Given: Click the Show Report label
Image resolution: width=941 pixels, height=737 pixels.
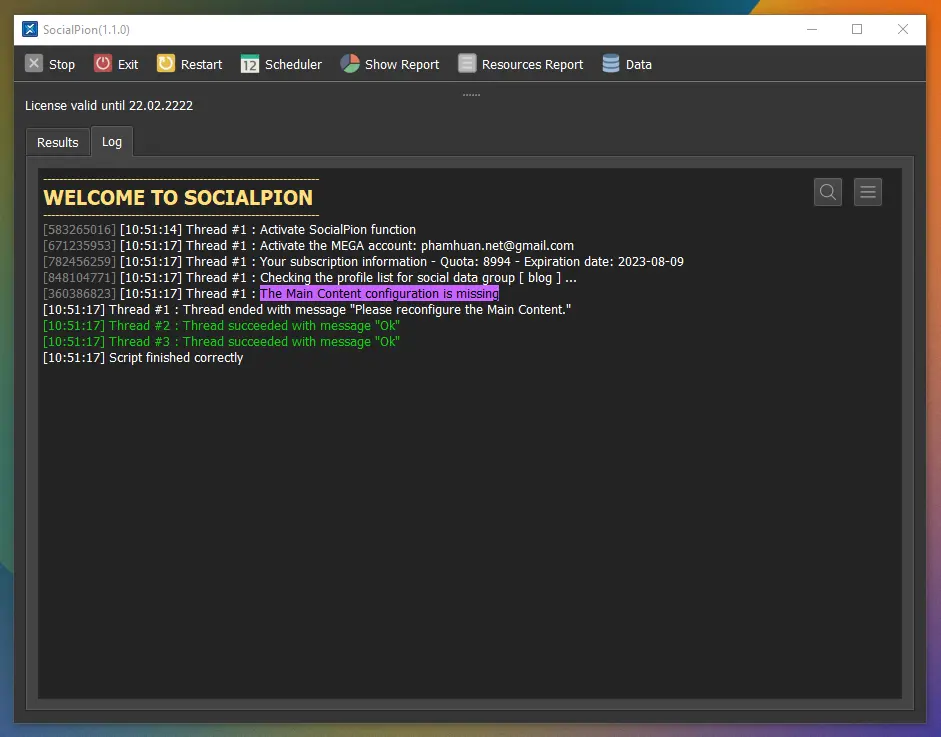Looking at the screenshot, I should click(x=402, y=64).
